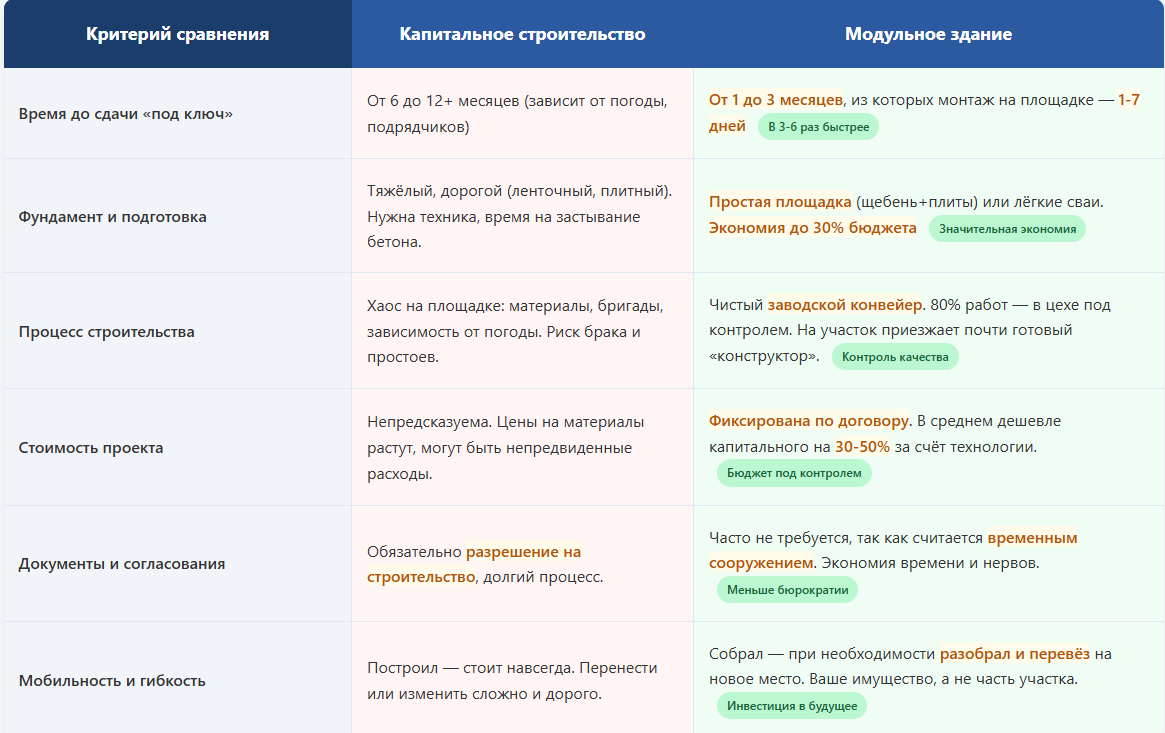1165x733 pixels.
Task: Click highlighted text 'От 1 до 3 месяцев'
Action: (x=776, y=100)
